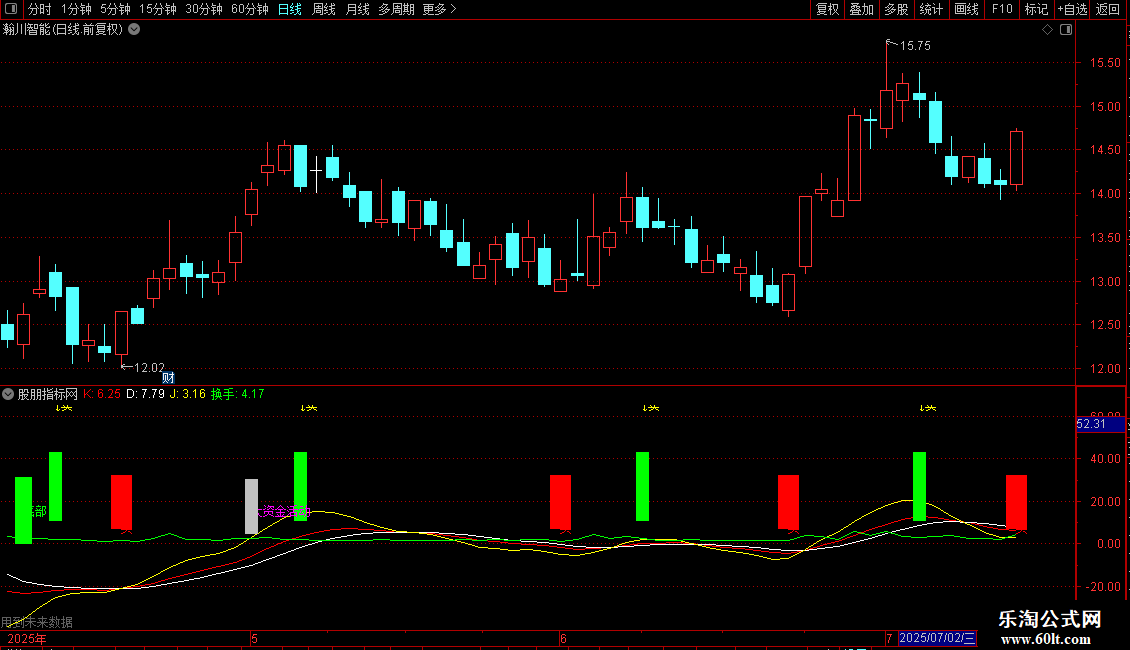Expand the 瀚川智能 chart title dropdown
The width and height of the screenshot is (1130, 650).
pyautogui.click(x=134, y=30)
